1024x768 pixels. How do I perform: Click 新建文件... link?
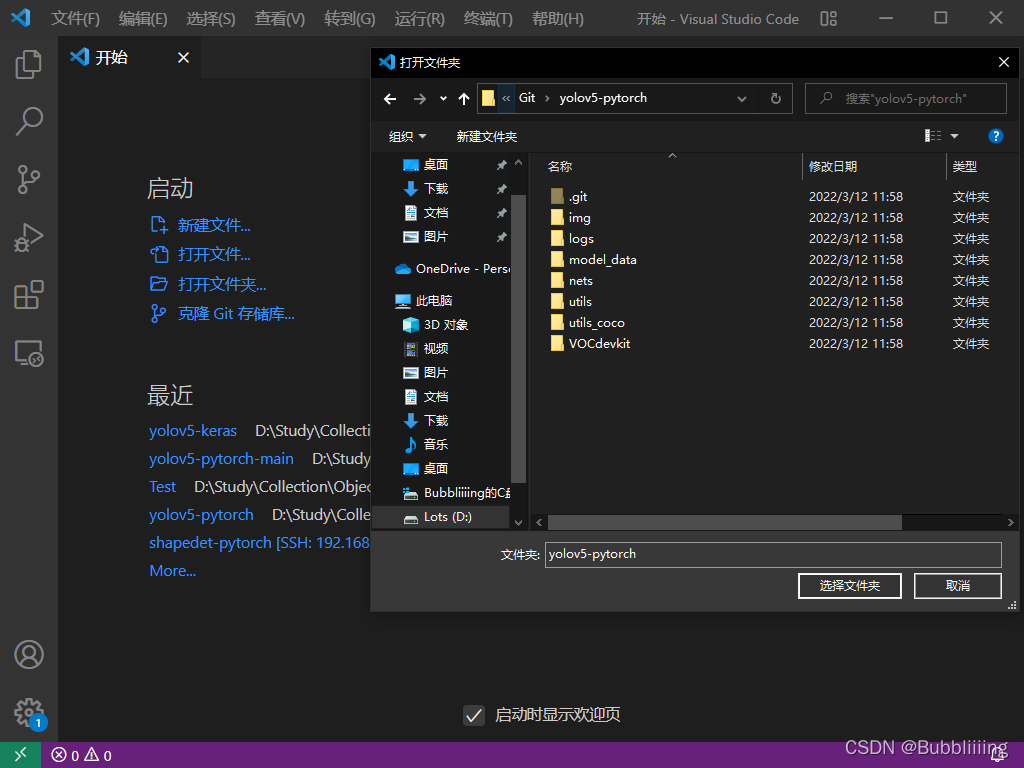click(214, 225)
